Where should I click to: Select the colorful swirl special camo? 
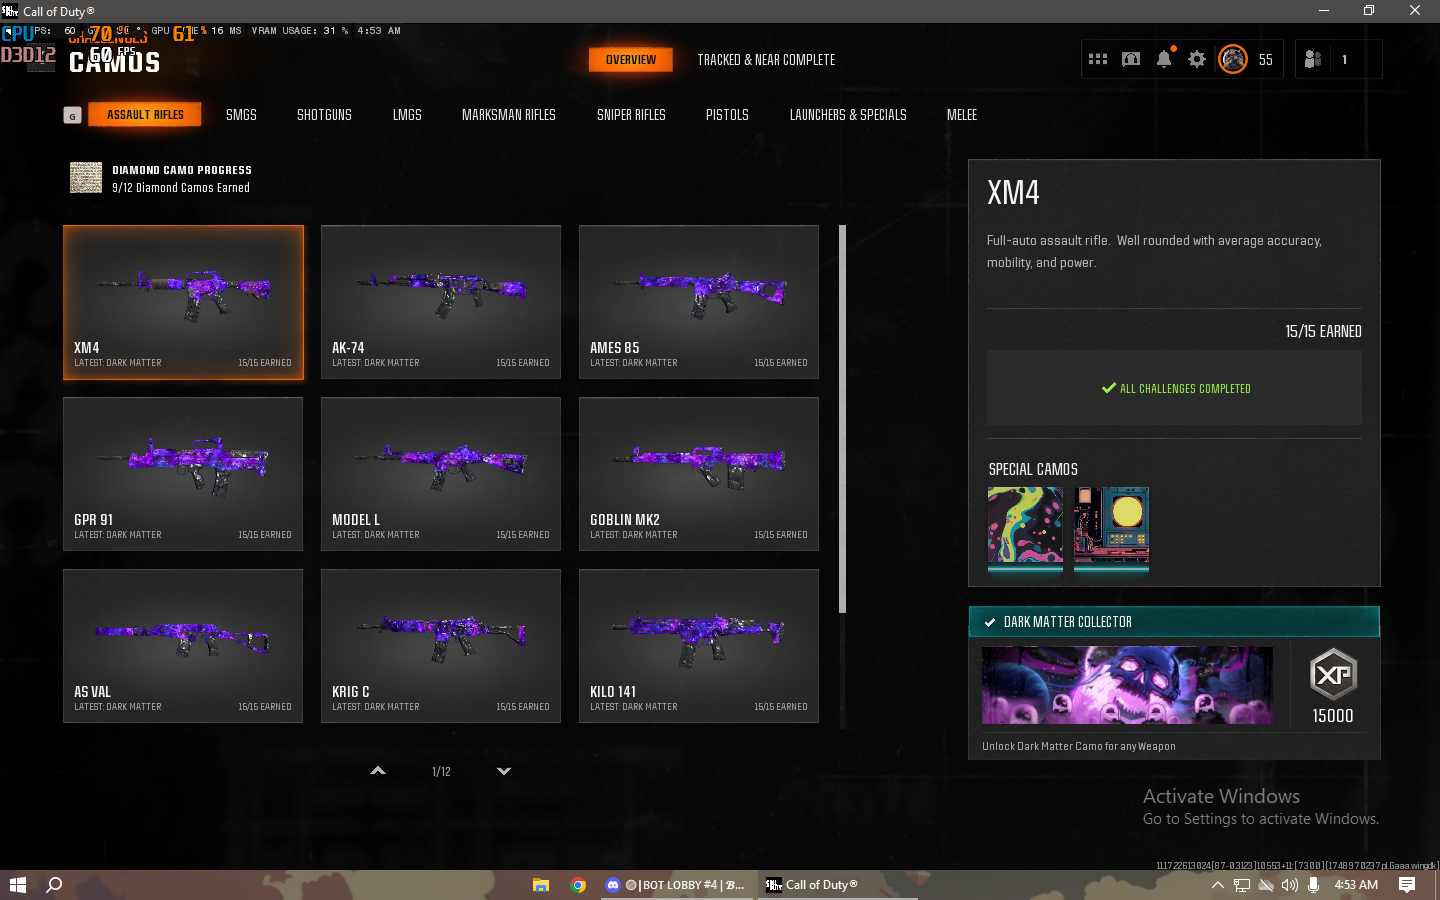1025,527
